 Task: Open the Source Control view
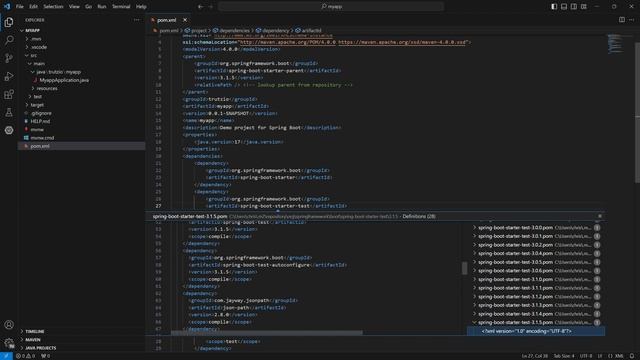point(9,58)
